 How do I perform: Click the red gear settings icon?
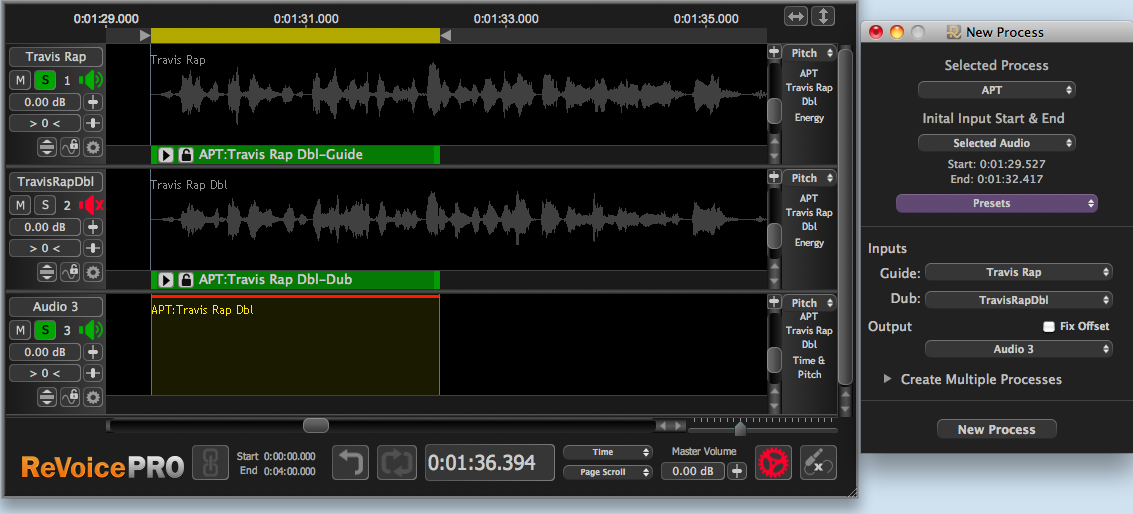click(772, 462)
